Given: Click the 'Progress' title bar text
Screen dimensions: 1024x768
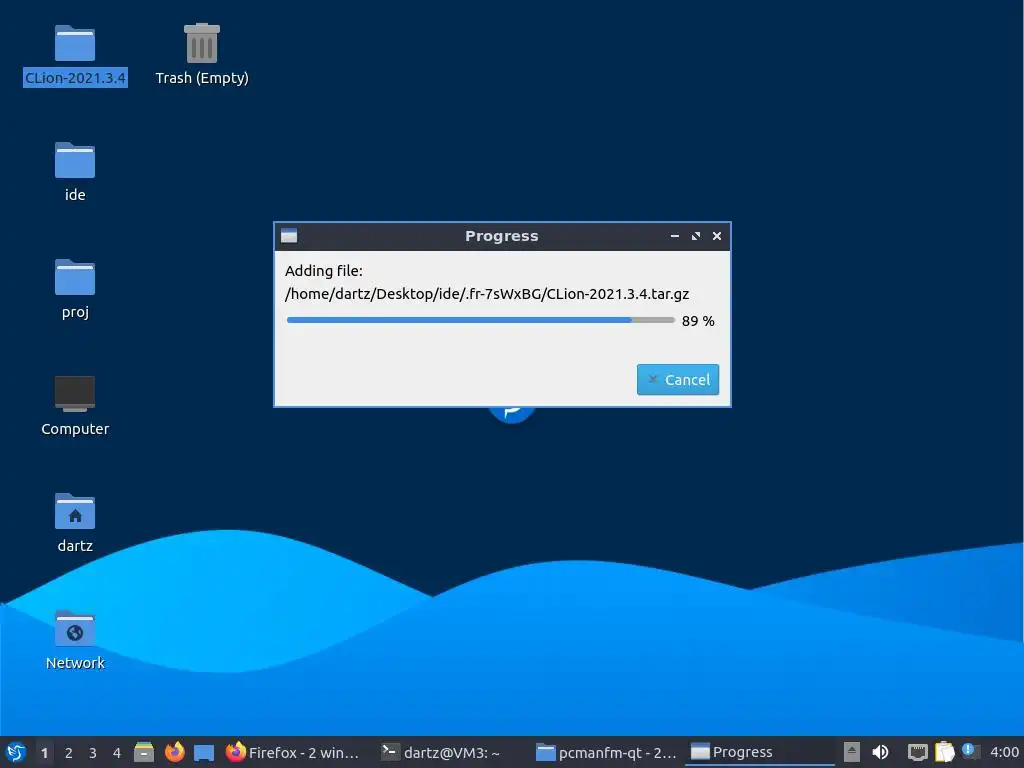Looking at the screenshot, I should coord(502,236).
